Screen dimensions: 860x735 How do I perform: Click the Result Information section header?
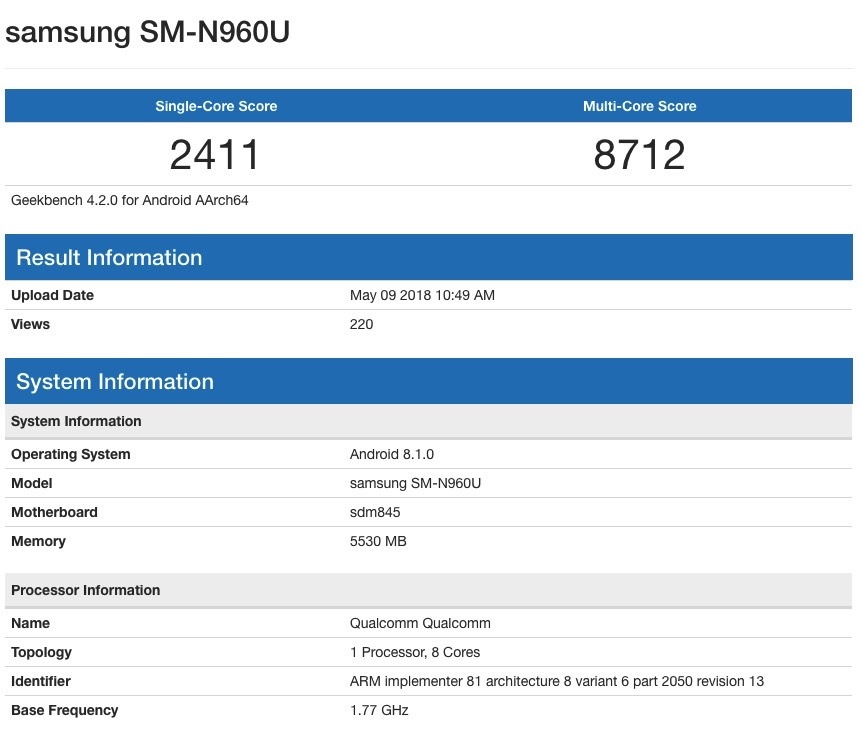coord(107,257)
